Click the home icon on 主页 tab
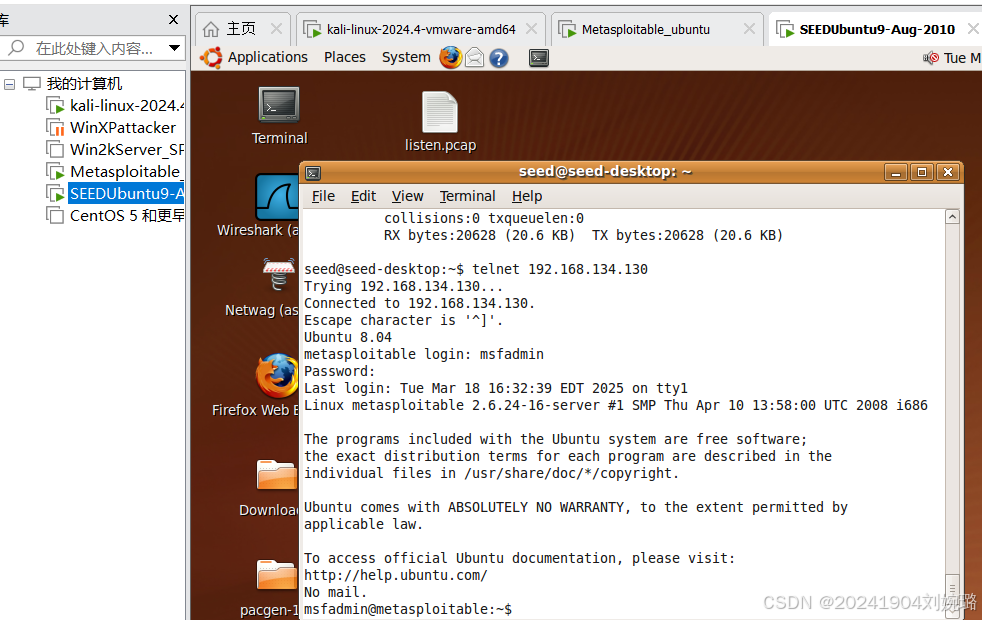This screenshot has width=982, height=620. tap(211, 29)
